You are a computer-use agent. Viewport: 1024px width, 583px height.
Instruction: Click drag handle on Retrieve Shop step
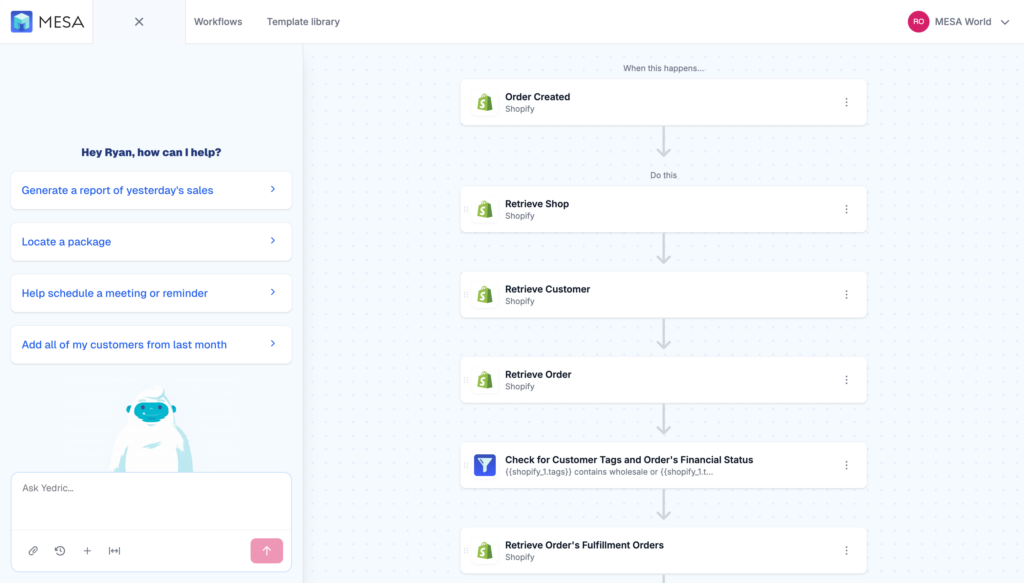pos(466,210)
